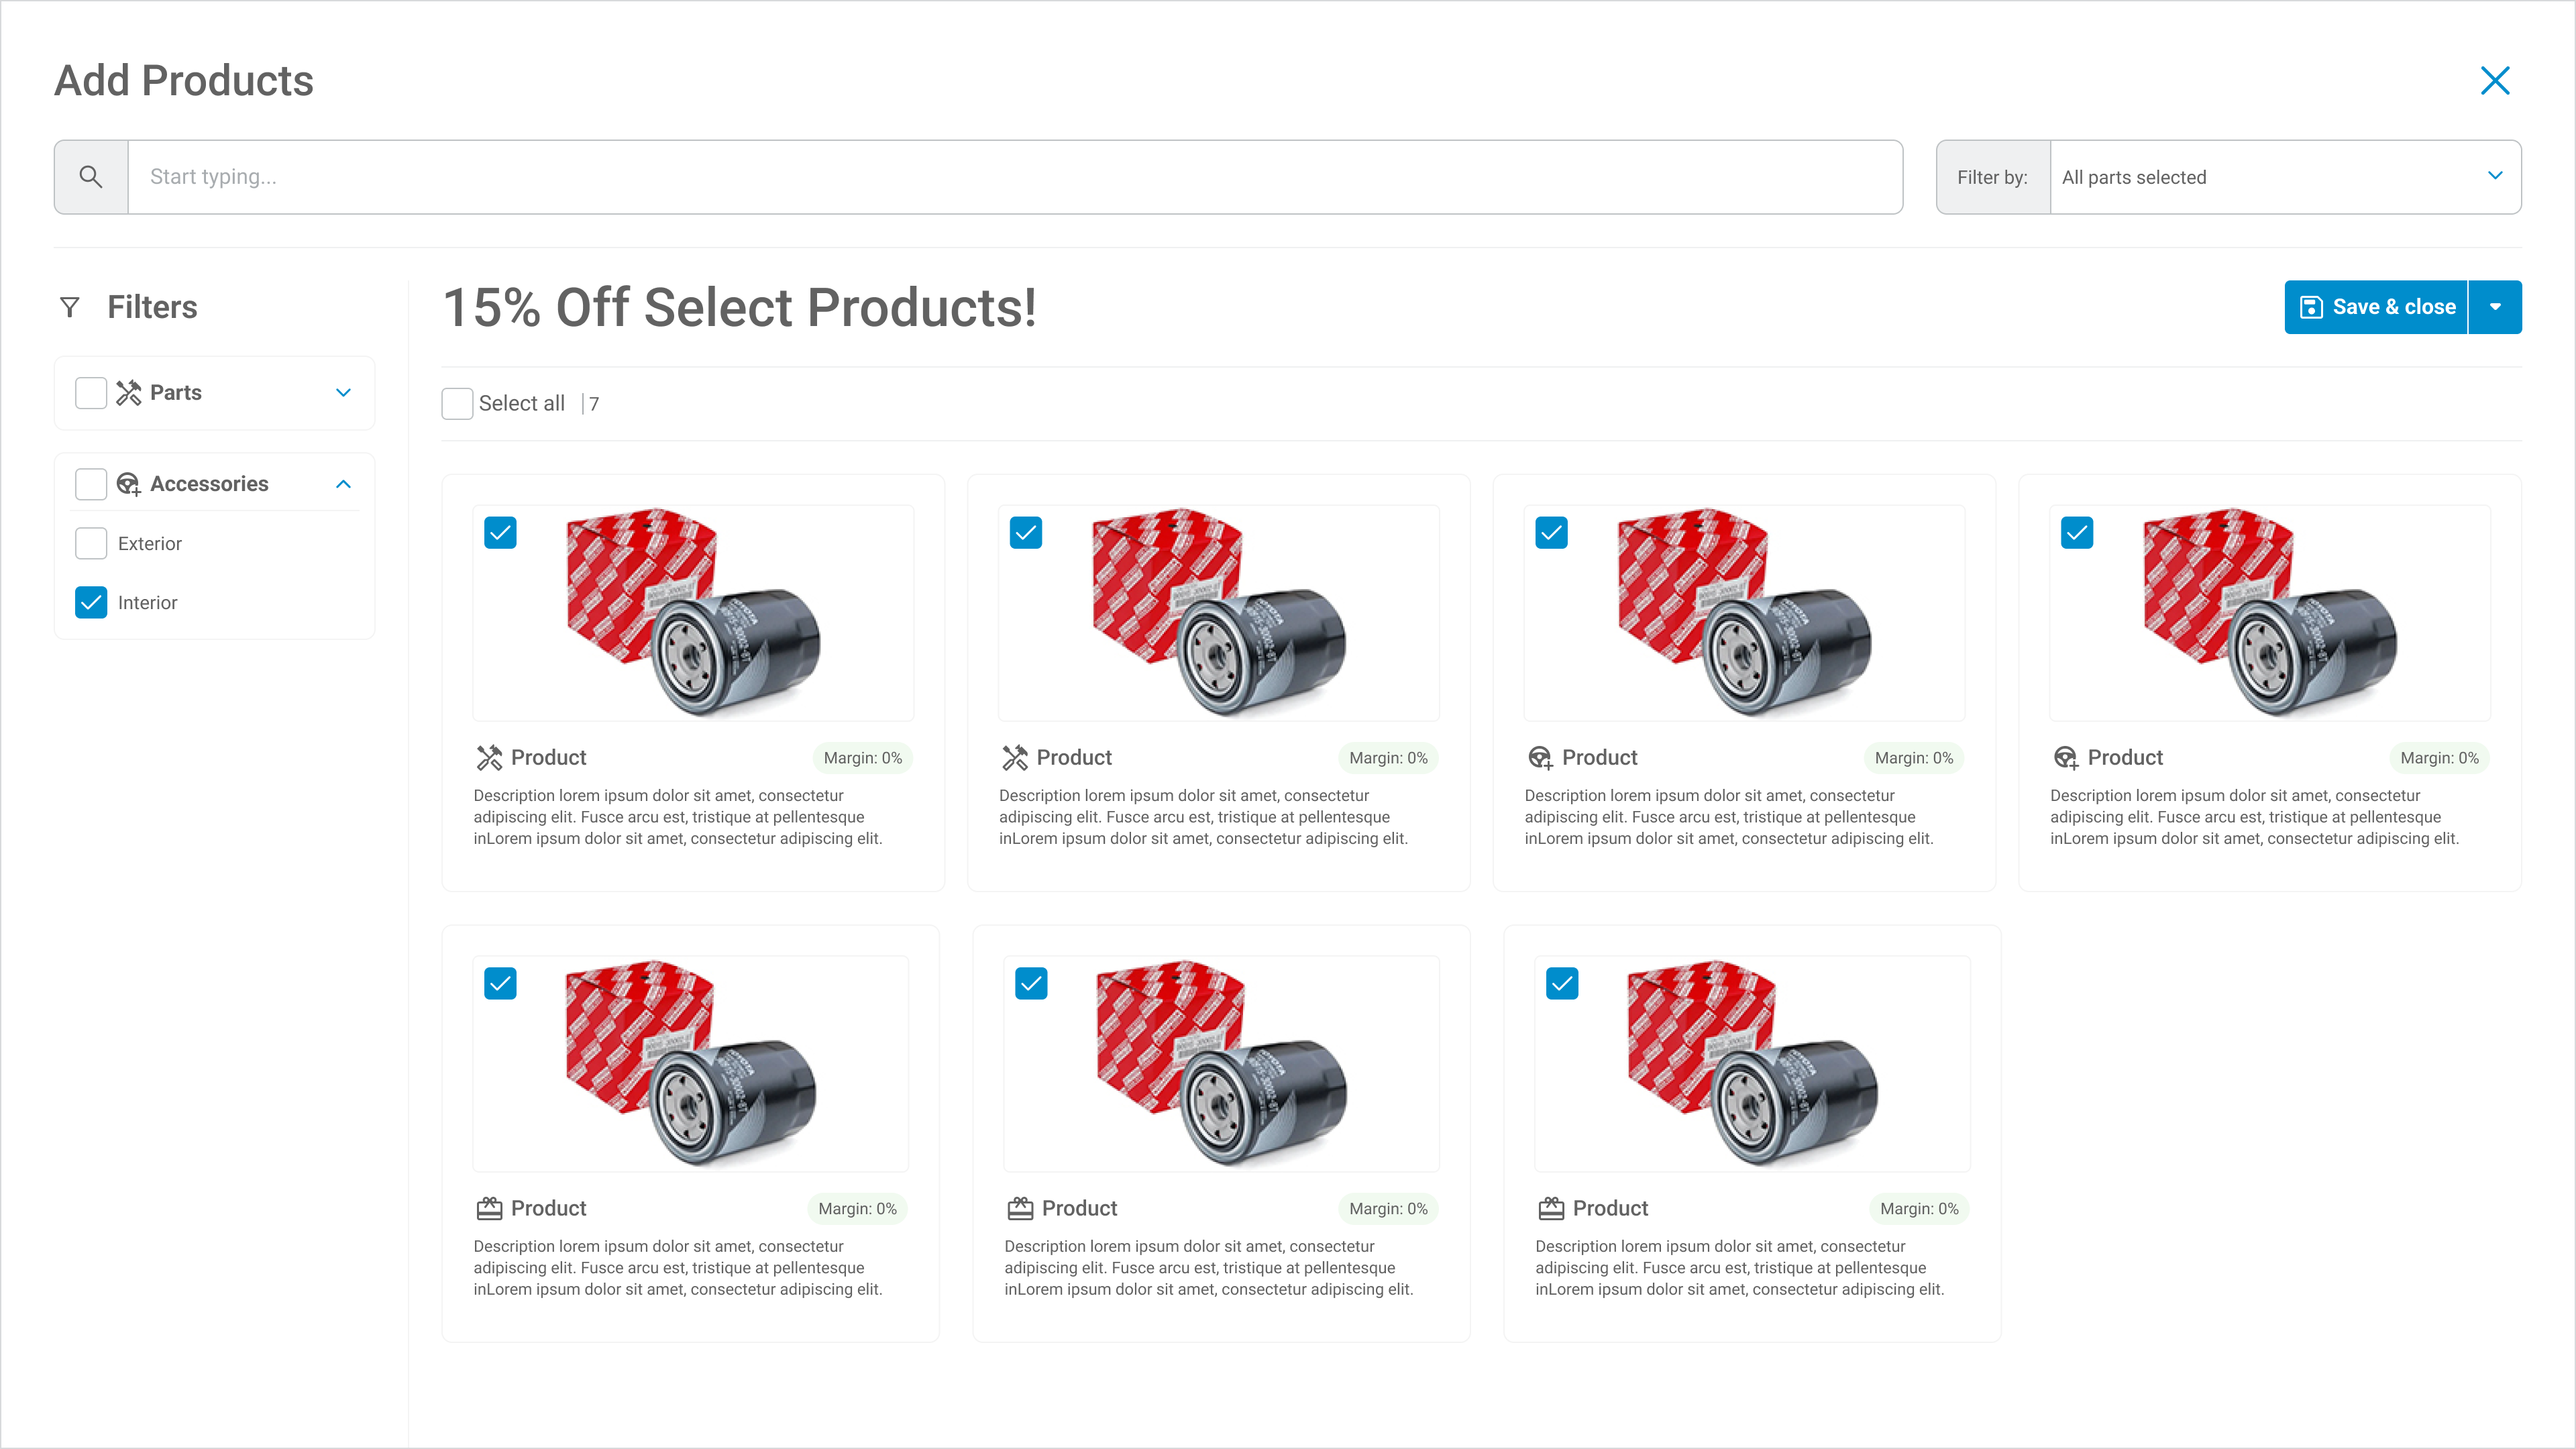2576x1449 pixels.
Task: Click gift box icon on bottom-left product
Action: tap(489, 1209)
